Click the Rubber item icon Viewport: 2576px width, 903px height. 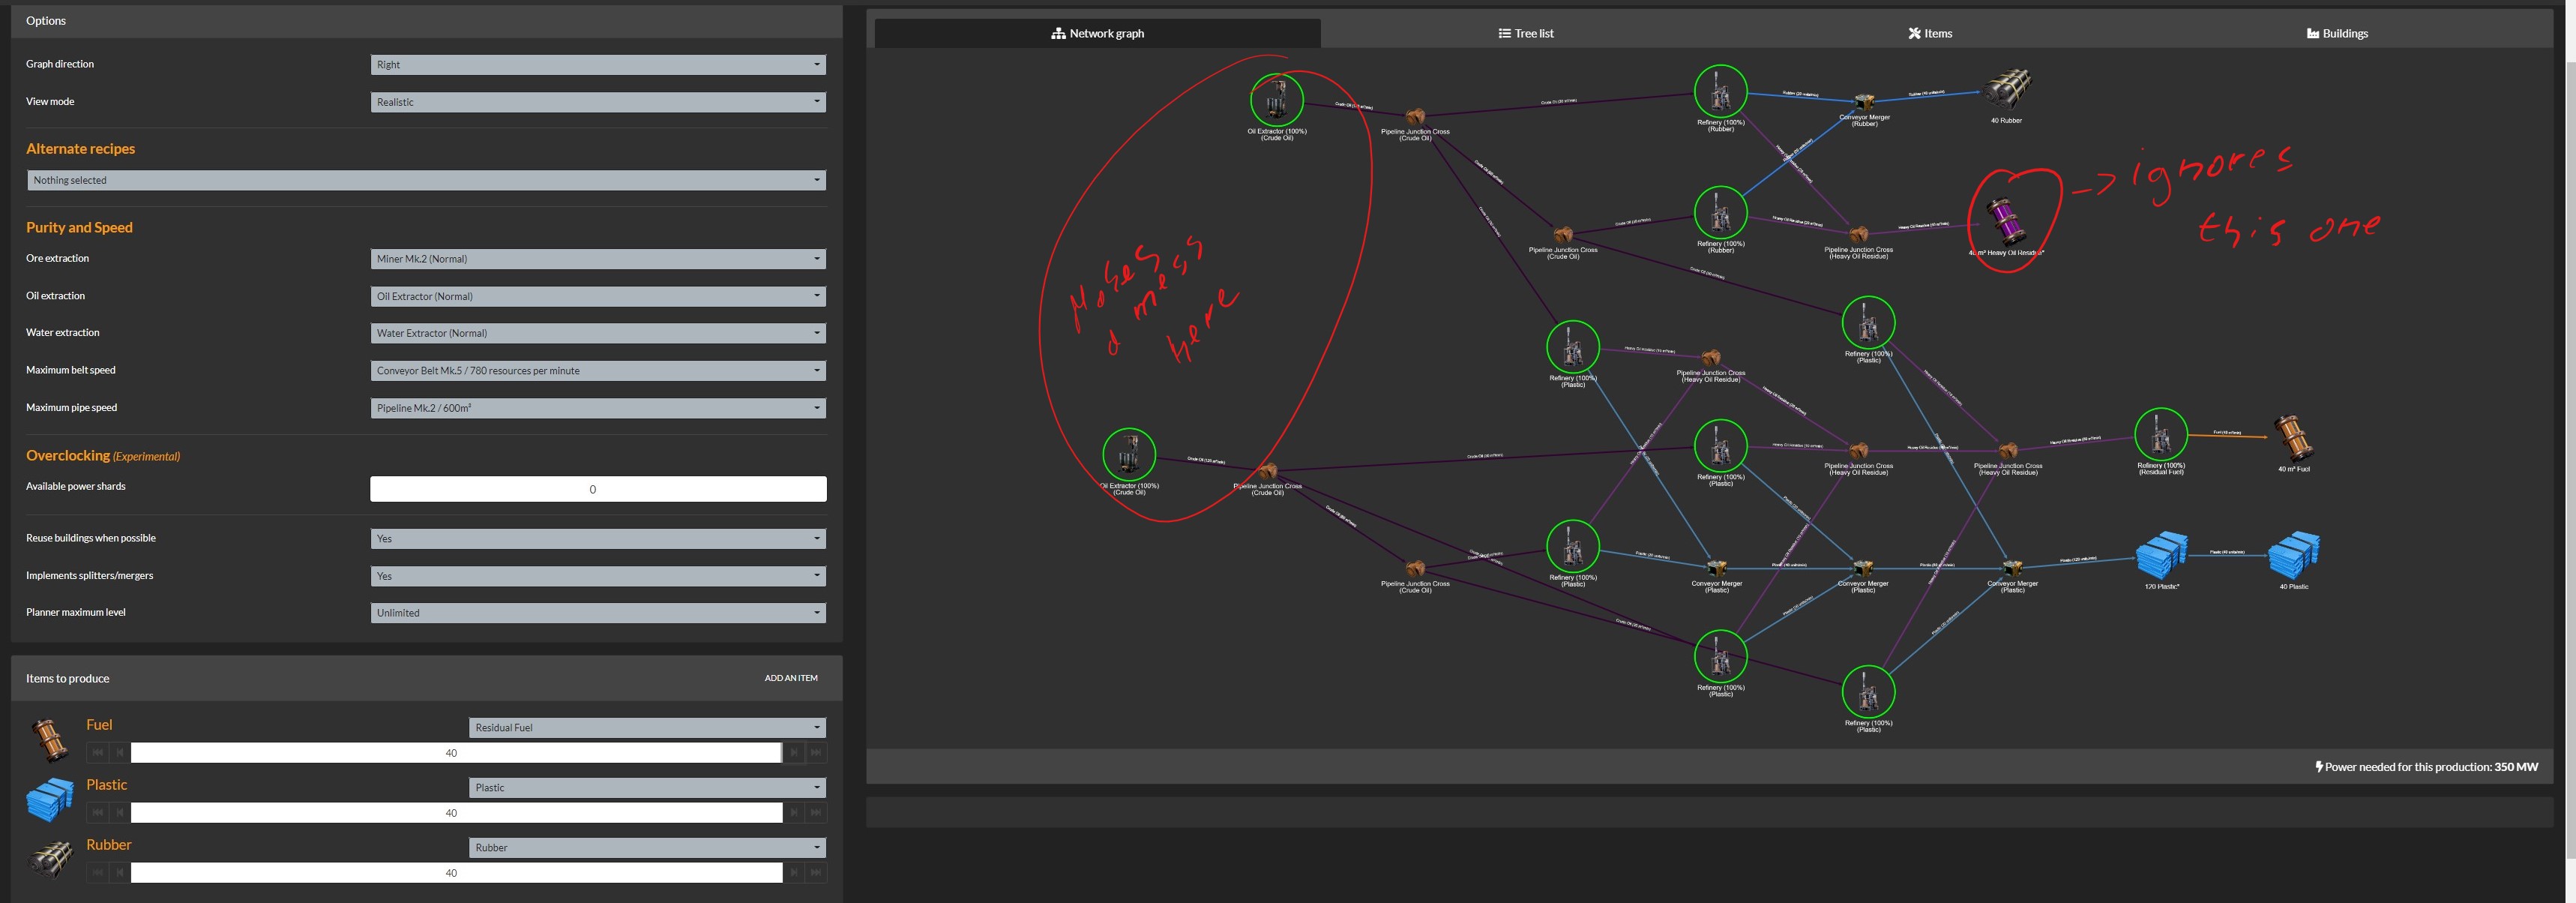(50, 859)
